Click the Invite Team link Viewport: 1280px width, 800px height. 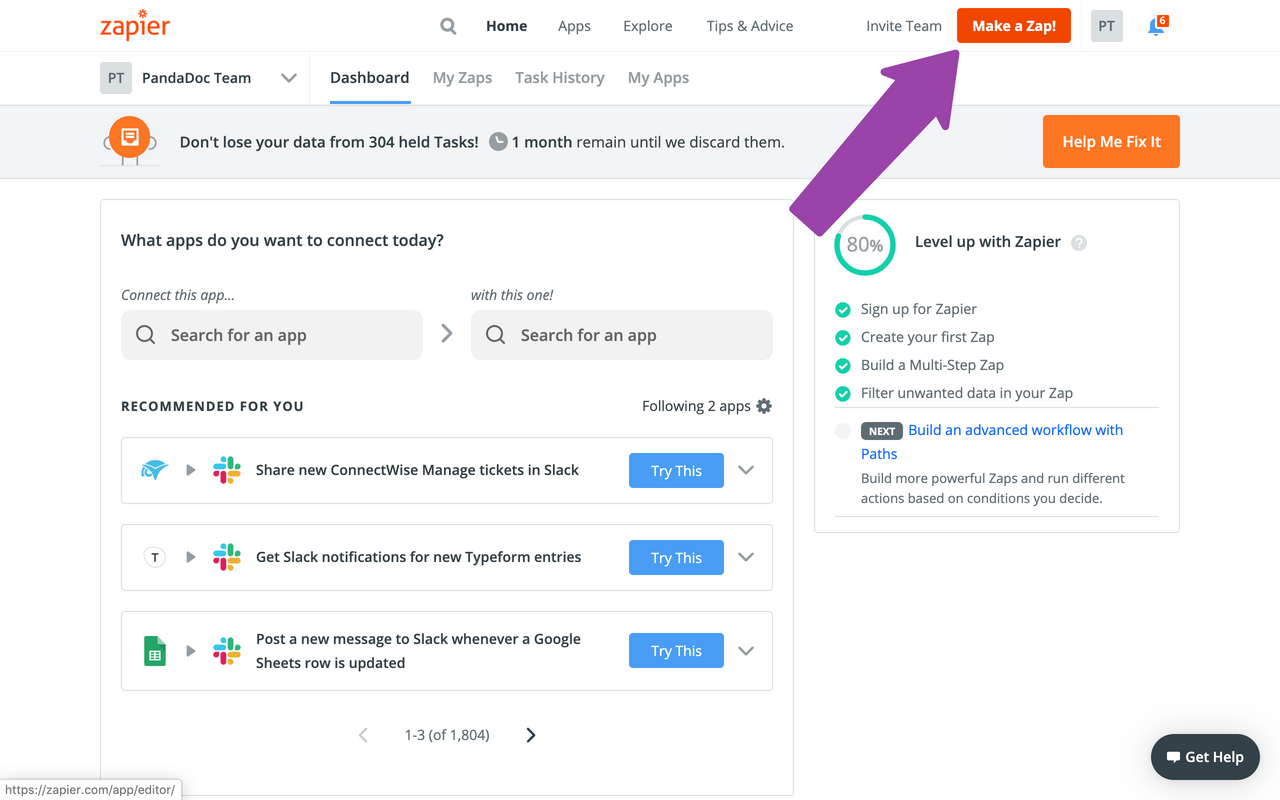904,26
